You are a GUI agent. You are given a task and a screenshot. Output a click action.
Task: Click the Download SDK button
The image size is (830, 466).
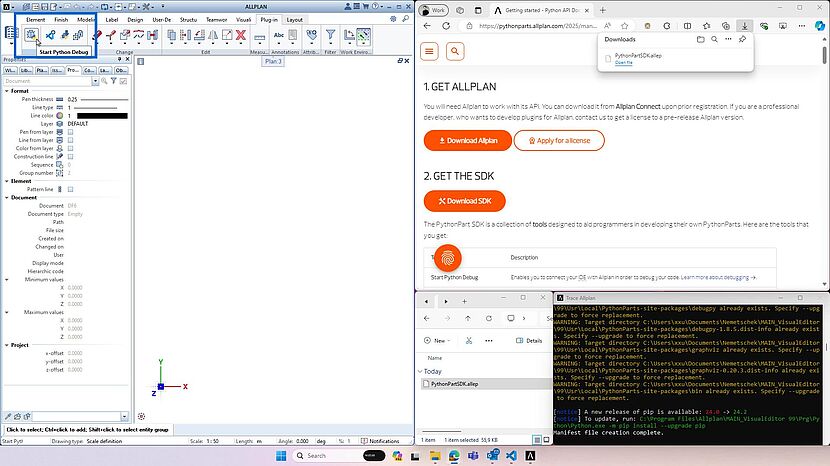457,201
